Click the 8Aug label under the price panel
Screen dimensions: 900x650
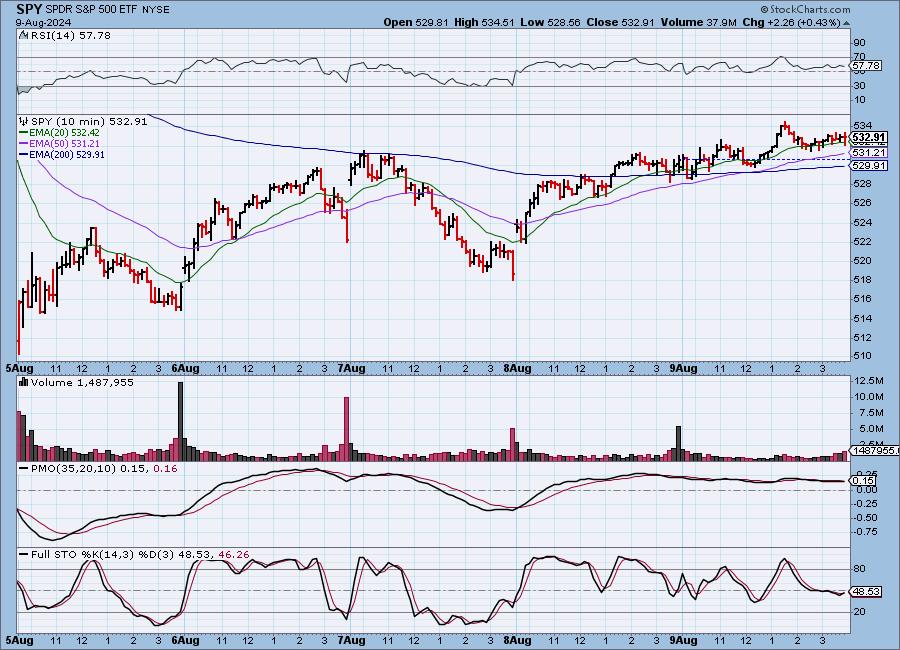click(517, 368)
